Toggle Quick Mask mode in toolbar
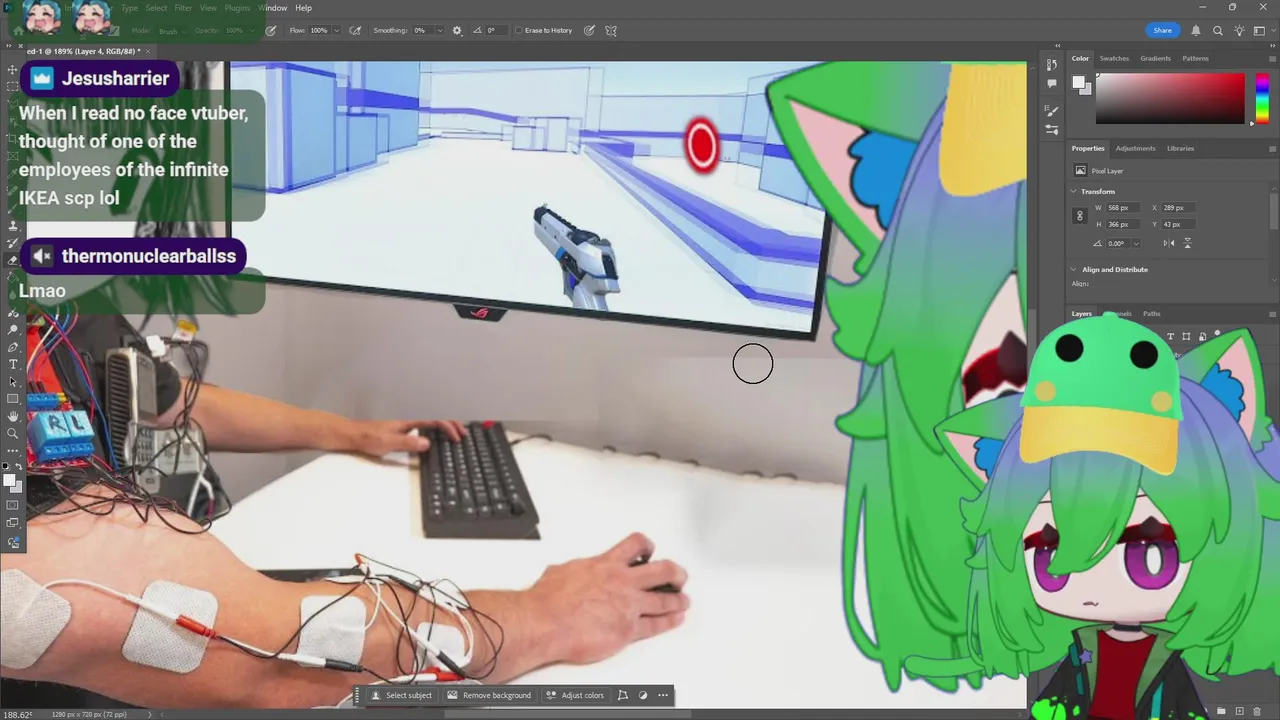 pos(13,505)
